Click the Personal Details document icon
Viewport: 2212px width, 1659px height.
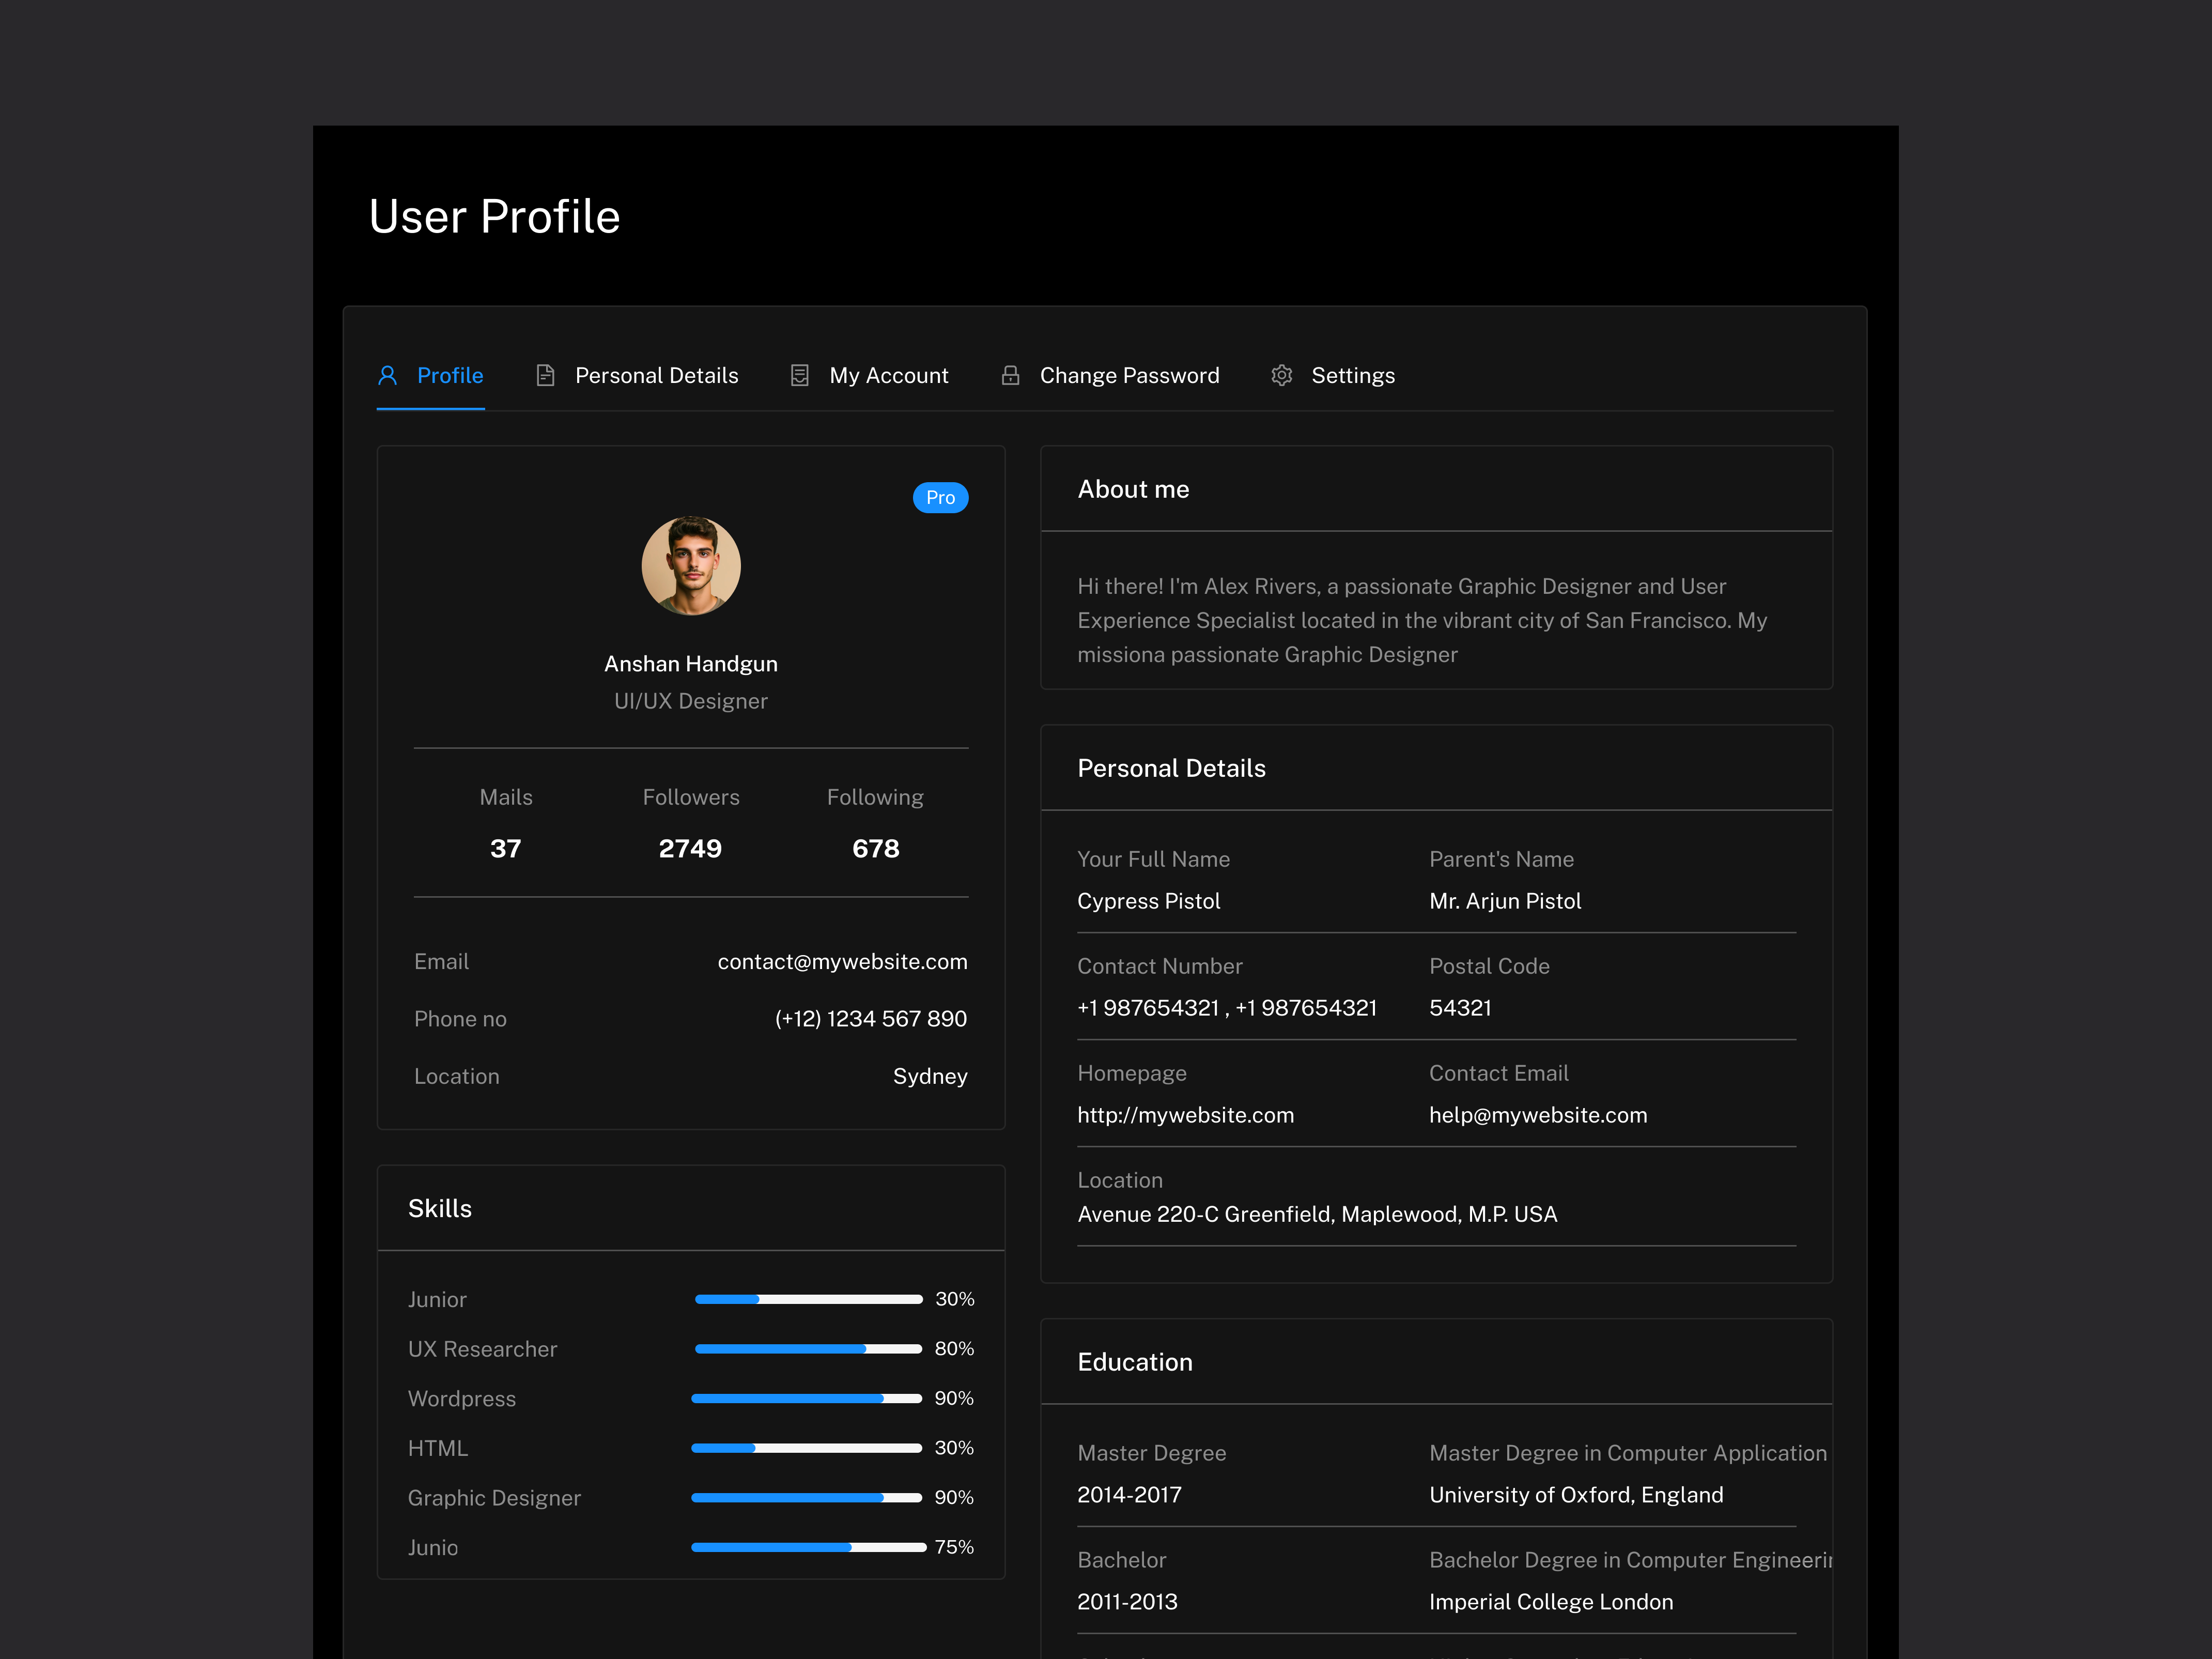coord(546,375)
